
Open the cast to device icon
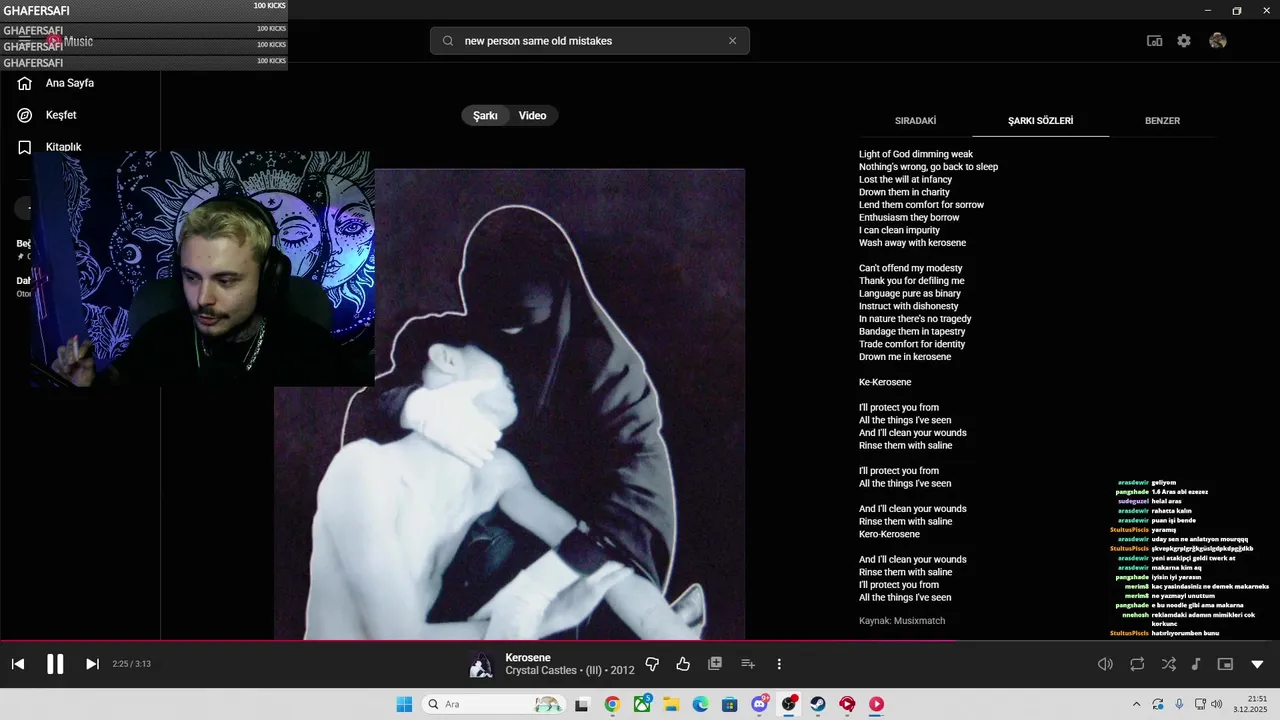coord(1154,41)
